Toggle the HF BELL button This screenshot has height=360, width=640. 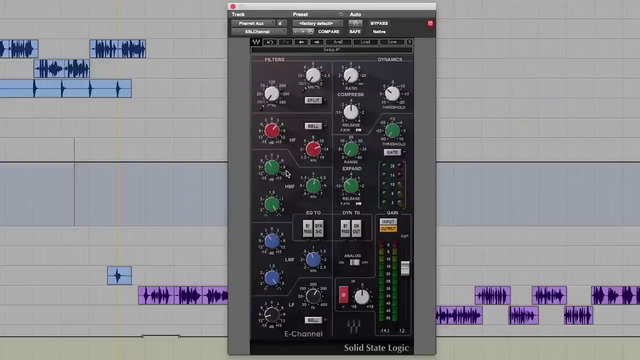313,126
